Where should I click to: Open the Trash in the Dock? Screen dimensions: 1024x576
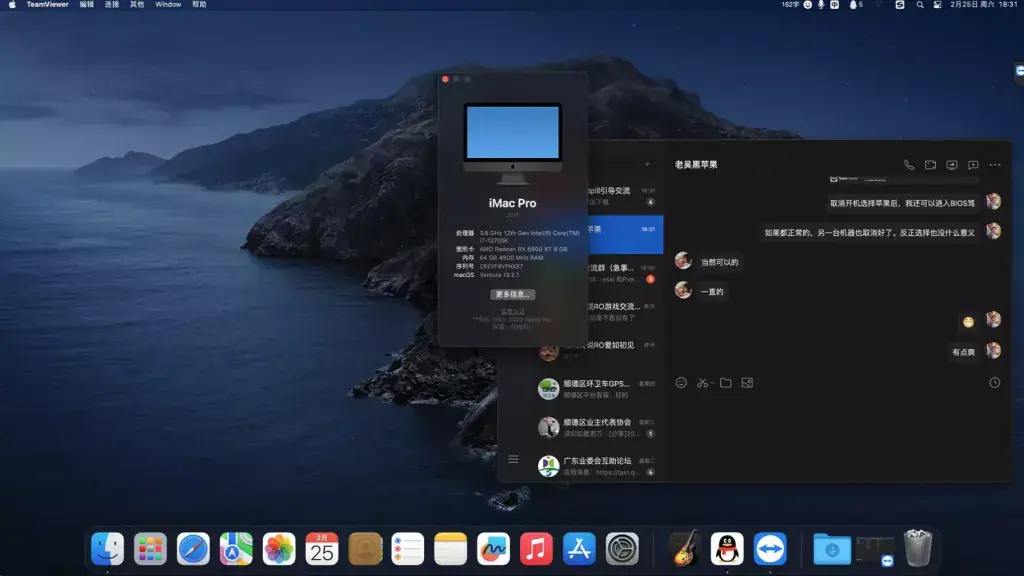(x=918, y=549)
